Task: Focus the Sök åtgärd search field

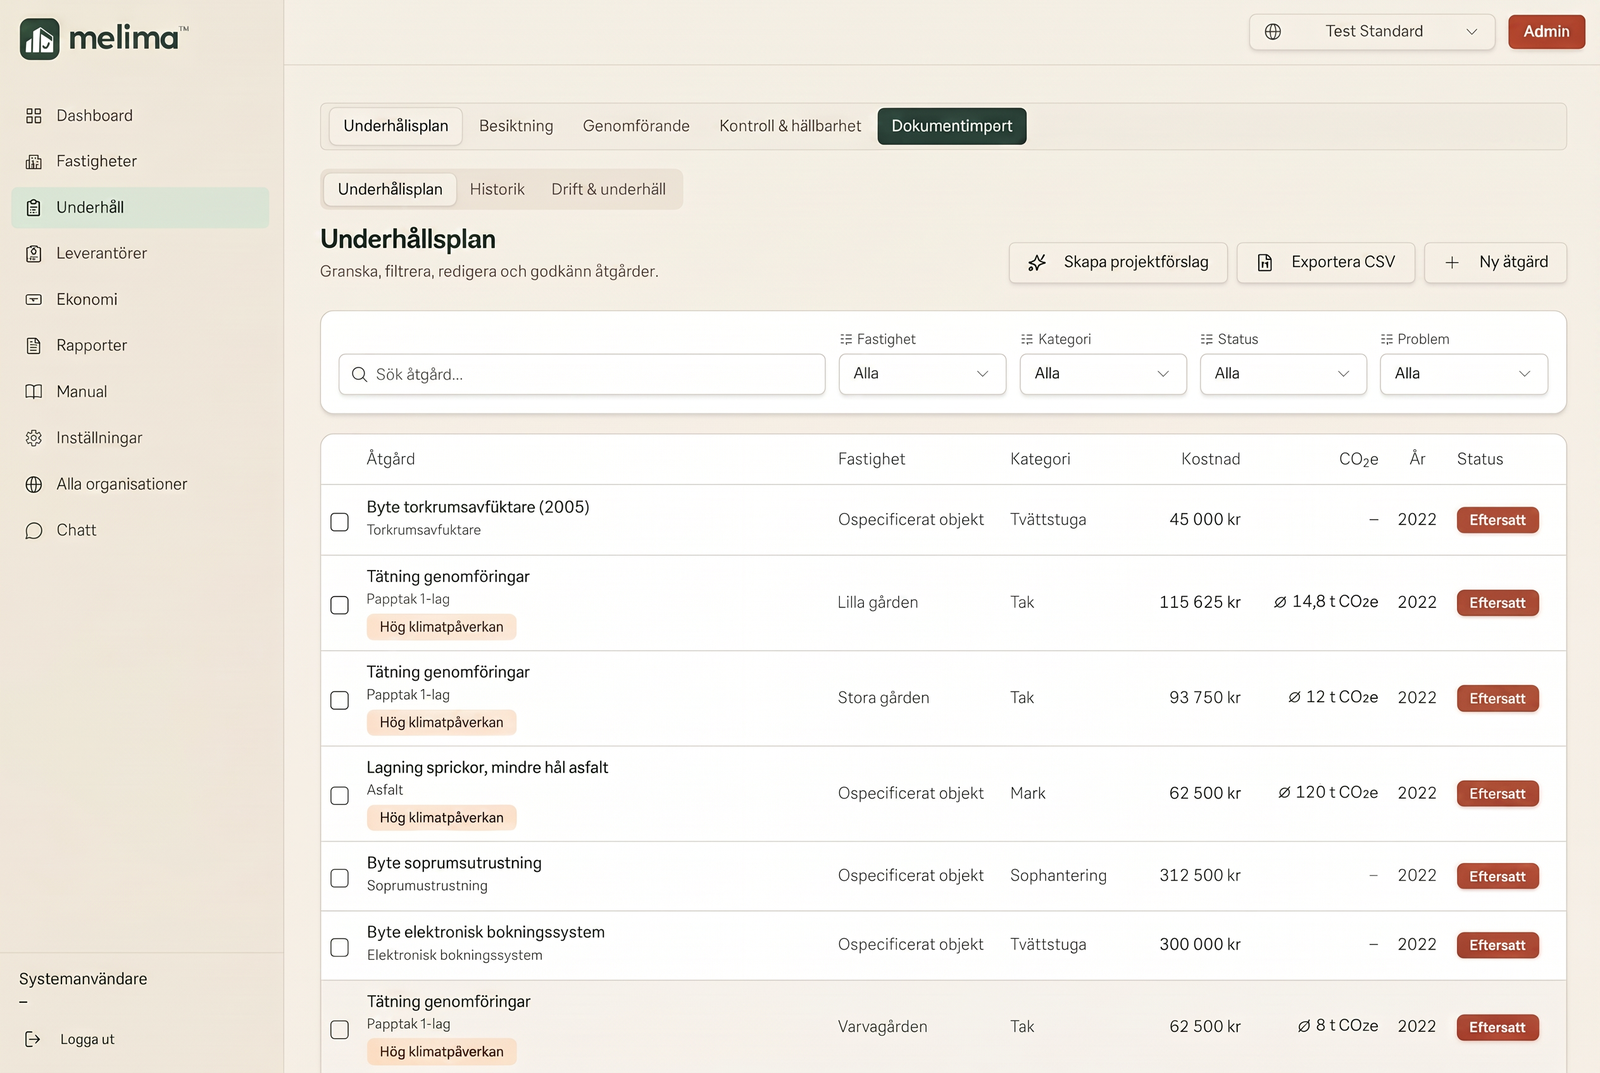Action: 582,375
